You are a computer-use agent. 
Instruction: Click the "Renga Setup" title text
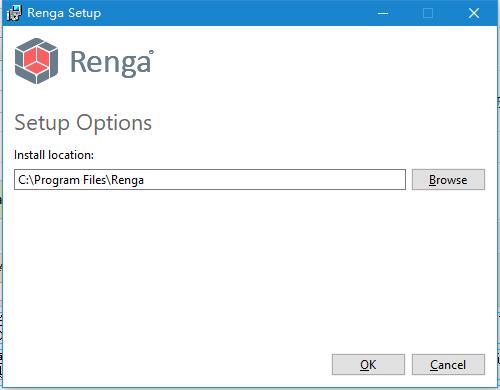click(x=64, y=13)
